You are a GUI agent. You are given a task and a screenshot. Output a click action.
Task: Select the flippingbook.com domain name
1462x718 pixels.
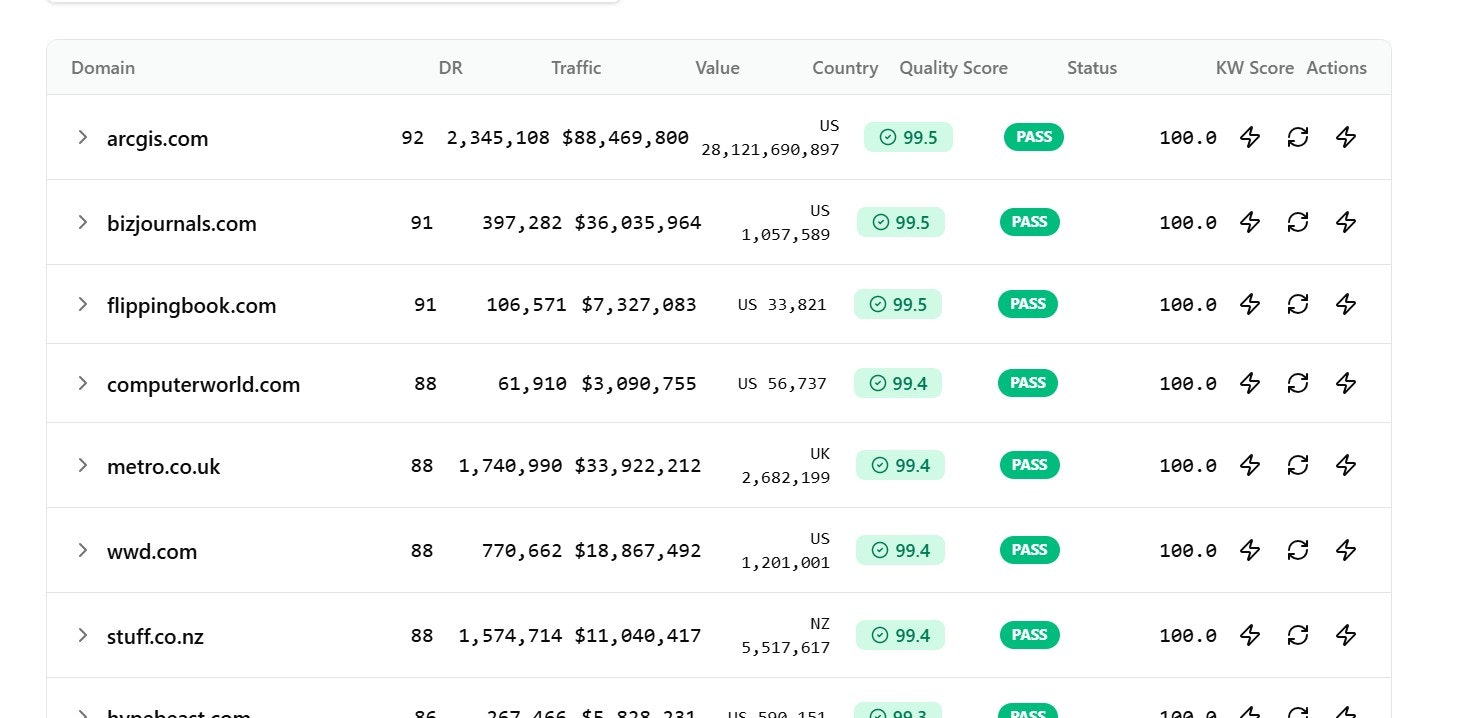192,306
